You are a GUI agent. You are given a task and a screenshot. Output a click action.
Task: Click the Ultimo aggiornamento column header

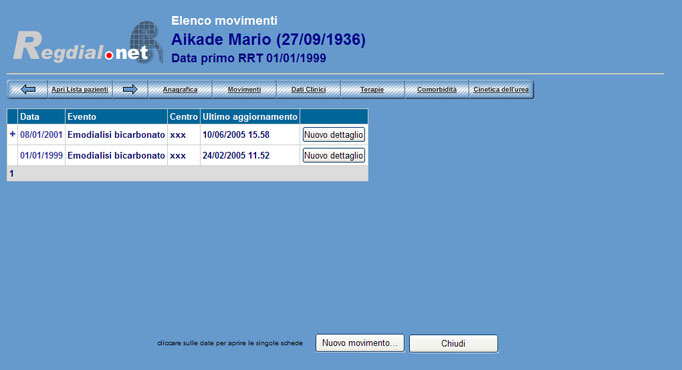pyautogui.click(x=250, y=117)
